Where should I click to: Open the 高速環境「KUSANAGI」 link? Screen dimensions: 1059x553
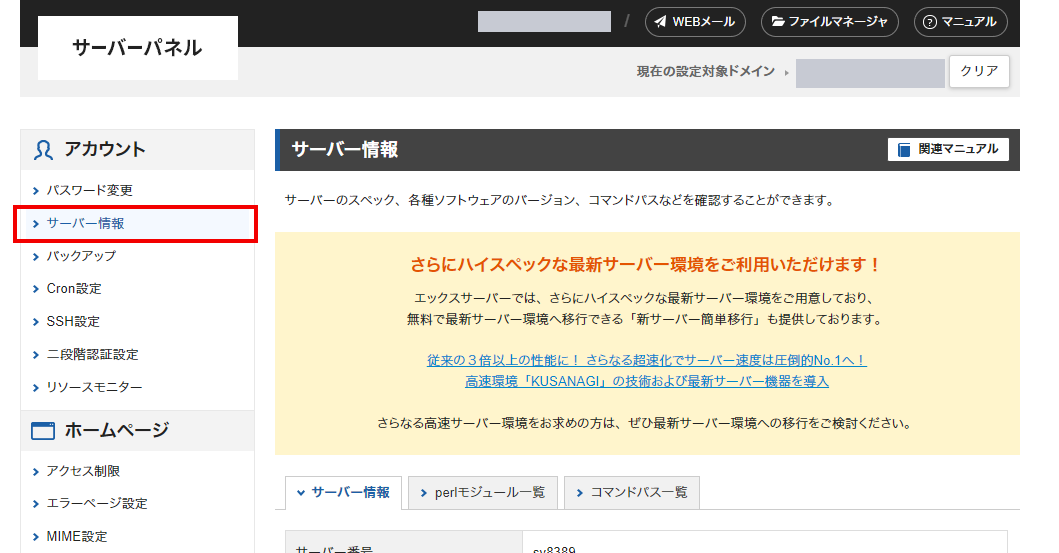[646, 381]
